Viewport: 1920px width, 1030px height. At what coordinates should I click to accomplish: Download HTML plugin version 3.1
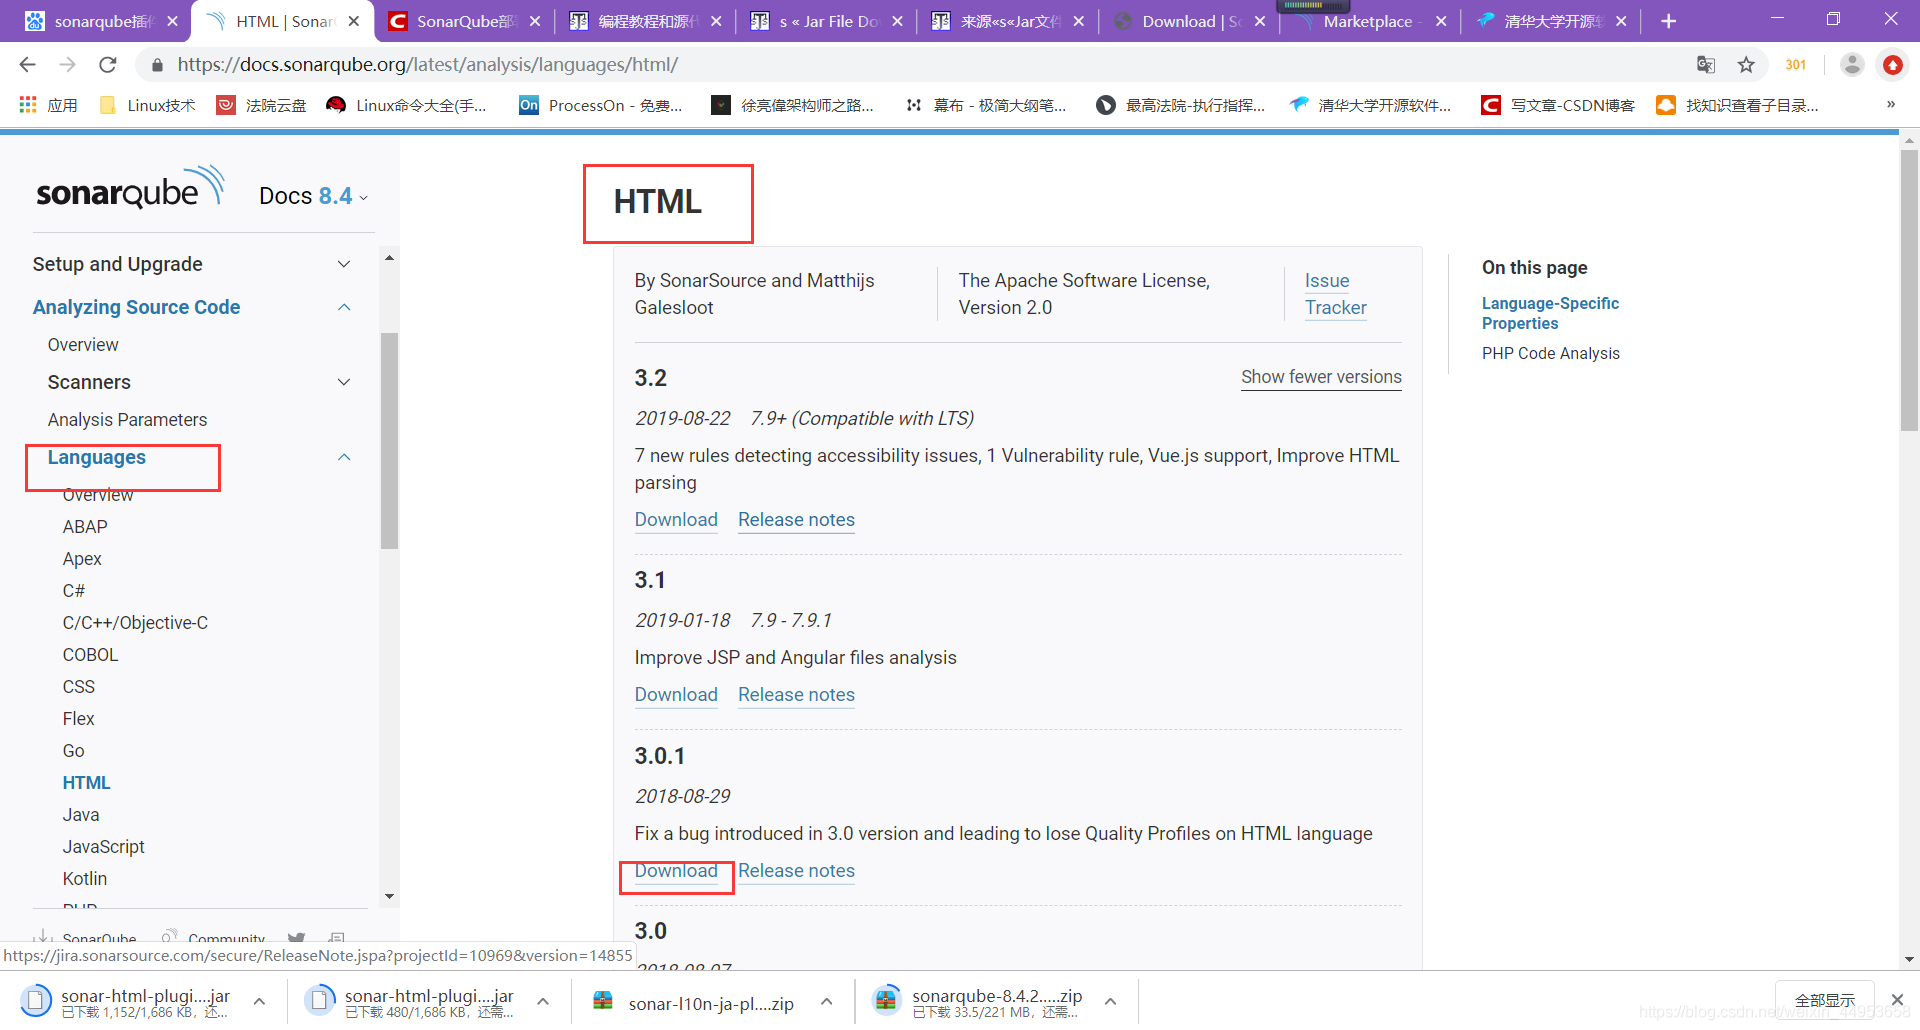[x=676, y=695]
